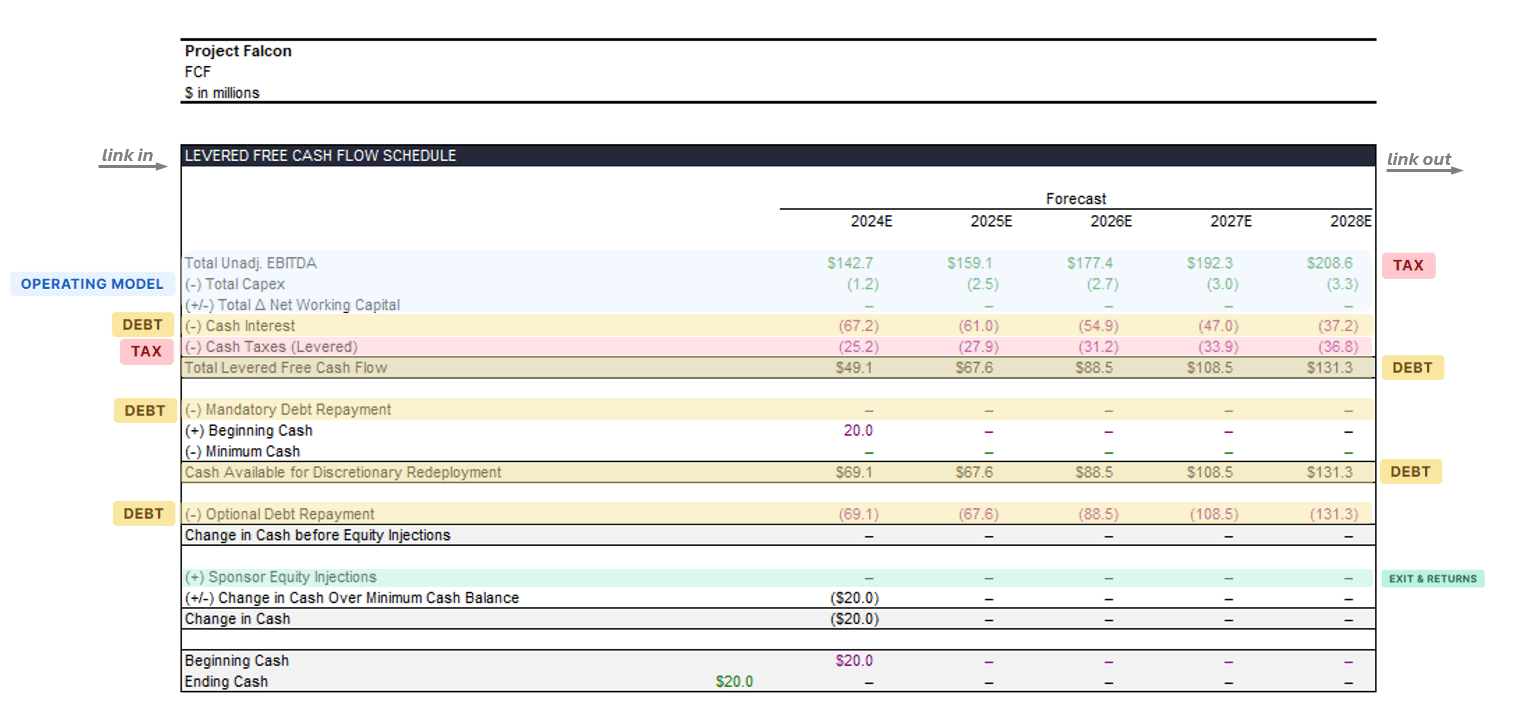Click the green $20.0 Ending Cash value
Viewport: 1523px width, 717px height.
tap(734, 682)
